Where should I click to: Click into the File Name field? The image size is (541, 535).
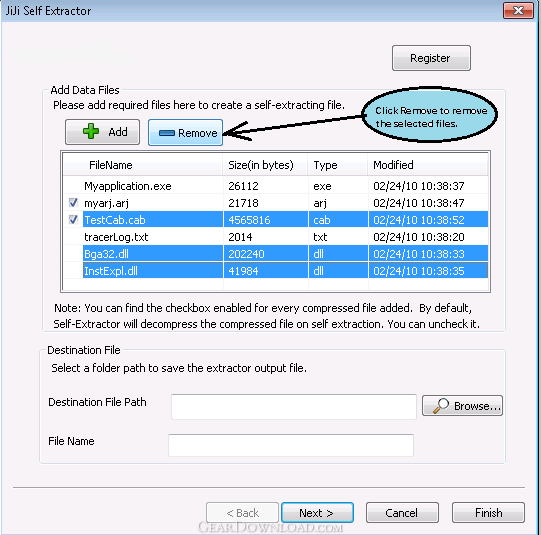tap(291, 445)
